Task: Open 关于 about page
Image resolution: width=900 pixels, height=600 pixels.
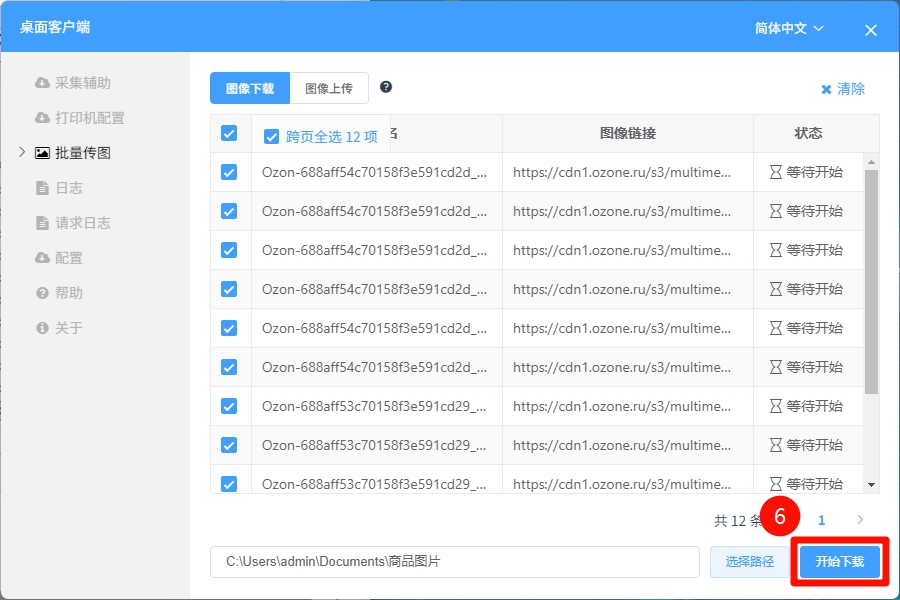Action: click(x=68, y=328)
